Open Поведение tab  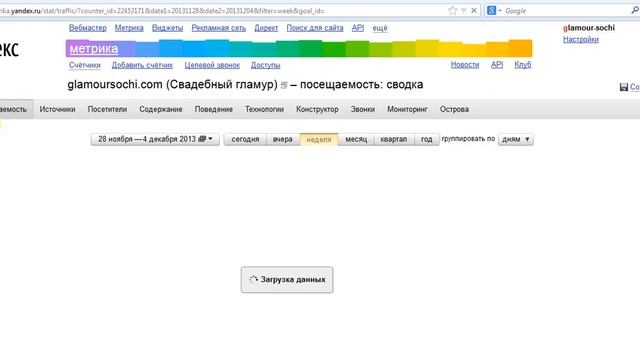coord(213,109)
